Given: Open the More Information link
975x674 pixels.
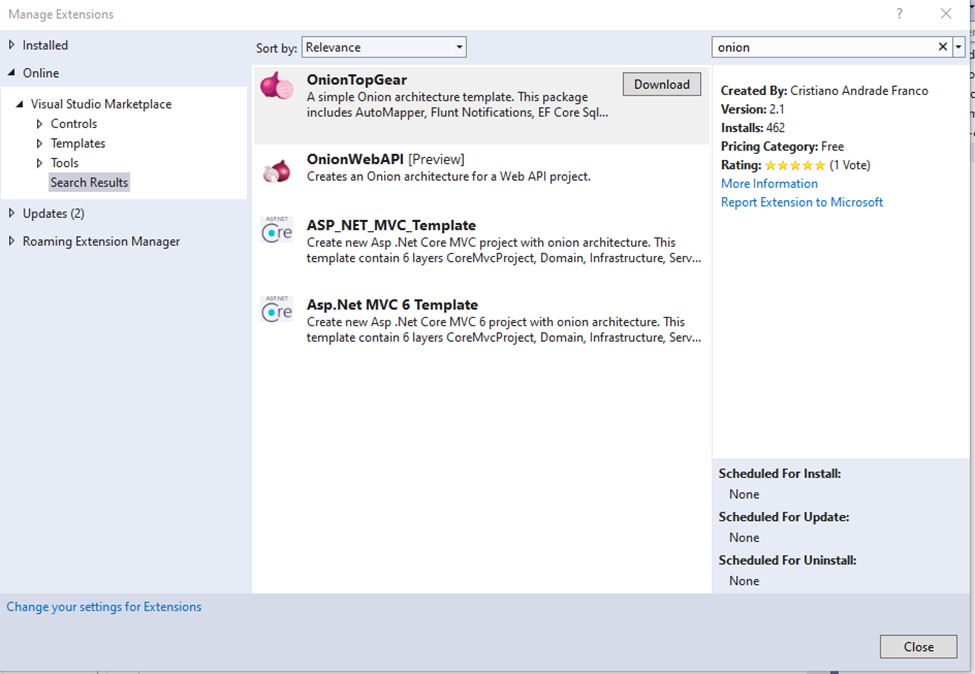Looking at the screenshot, I should tap(769, 183).
